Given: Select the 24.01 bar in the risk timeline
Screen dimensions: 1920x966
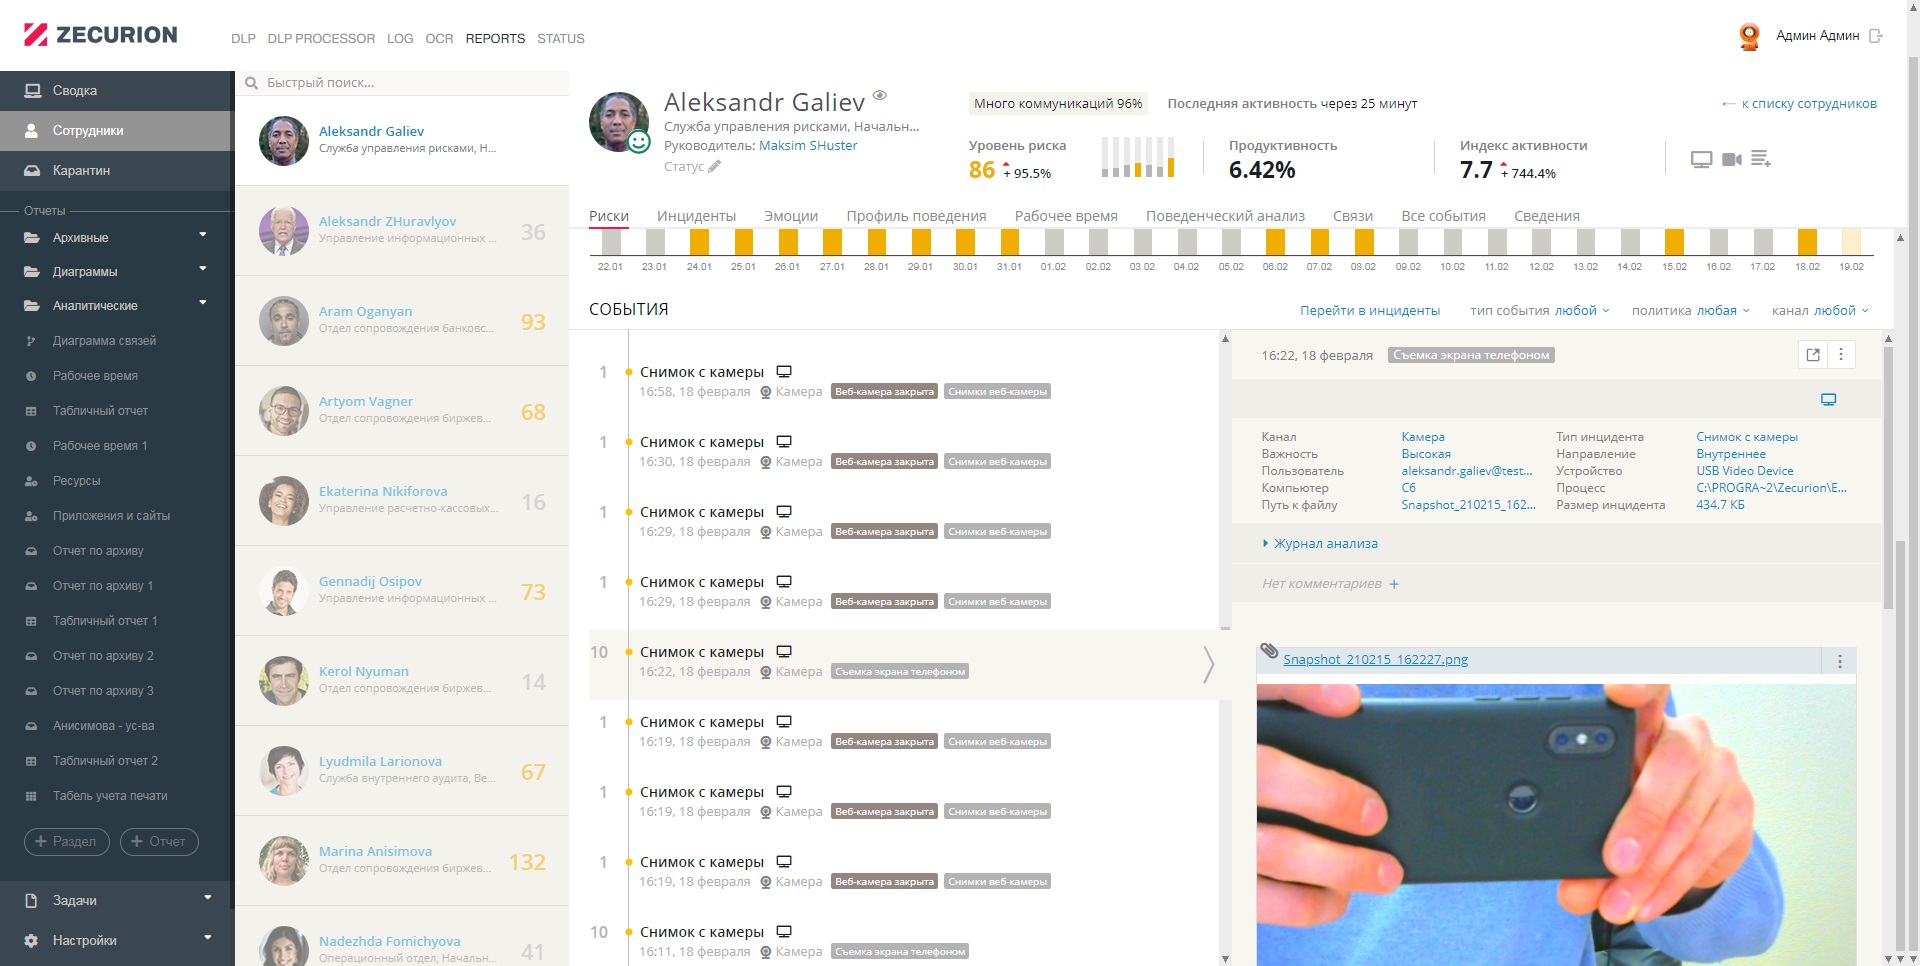Looking at the screenshot, I should point(699,242).
